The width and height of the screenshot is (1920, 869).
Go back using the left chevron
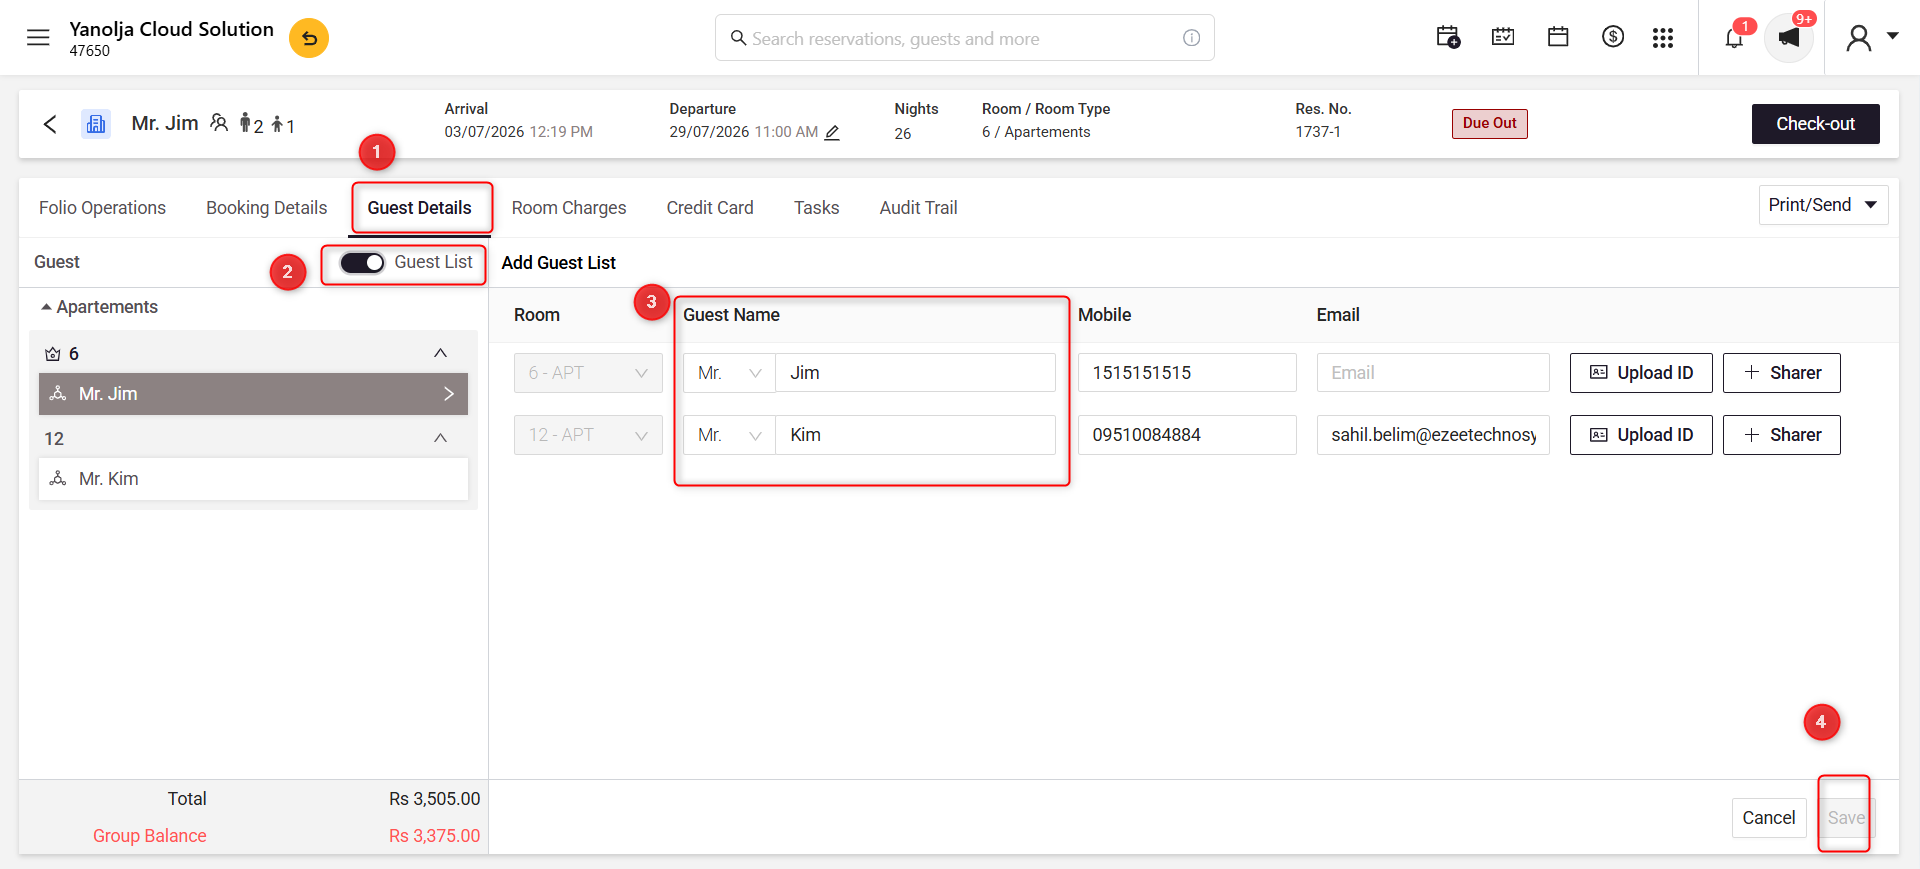point(50,124)
